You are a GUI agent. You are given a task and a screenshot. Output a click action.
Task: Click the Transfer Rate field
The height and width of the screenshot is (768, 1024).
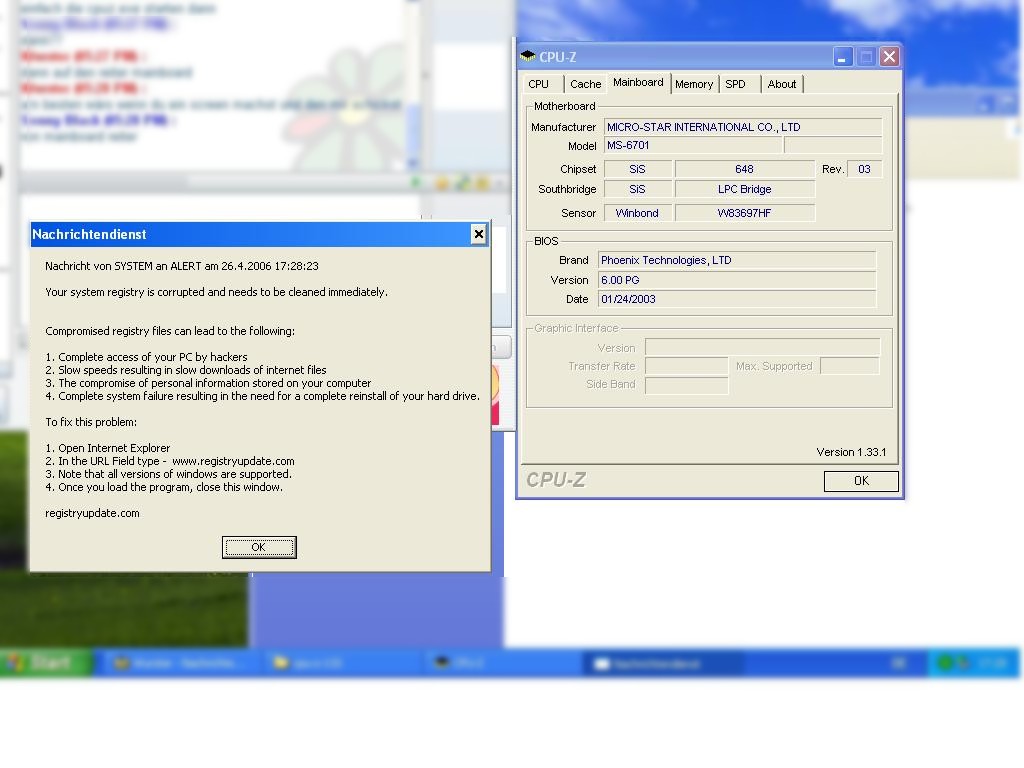686,366
